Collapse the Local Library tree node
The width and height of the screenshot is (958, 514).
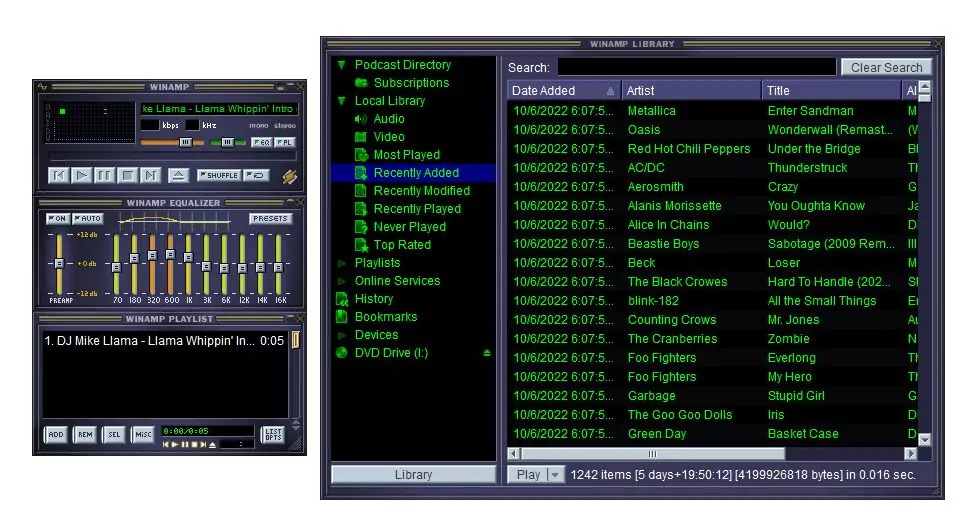tap(342, 101)
